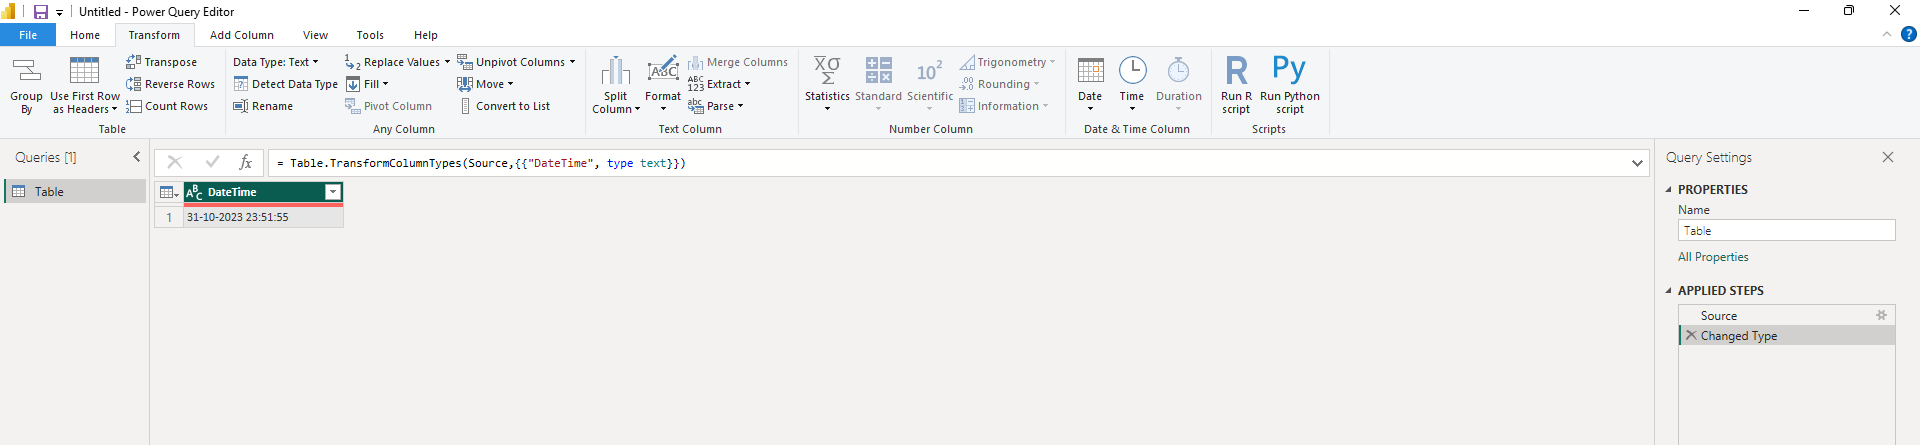
Task: Click the fx add step button
Action: tap(245, 163)
